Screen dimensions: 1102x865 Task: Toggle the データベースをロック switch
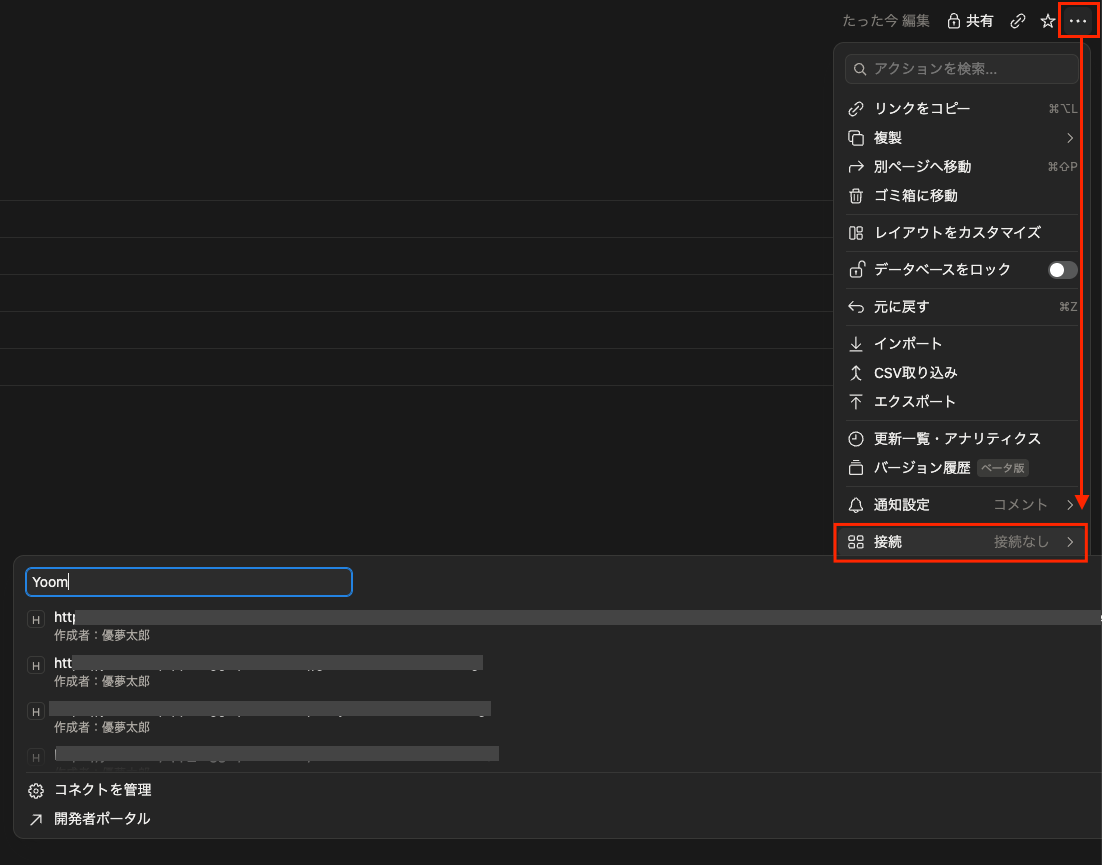pyautogui.click(x=1062, y=271)
